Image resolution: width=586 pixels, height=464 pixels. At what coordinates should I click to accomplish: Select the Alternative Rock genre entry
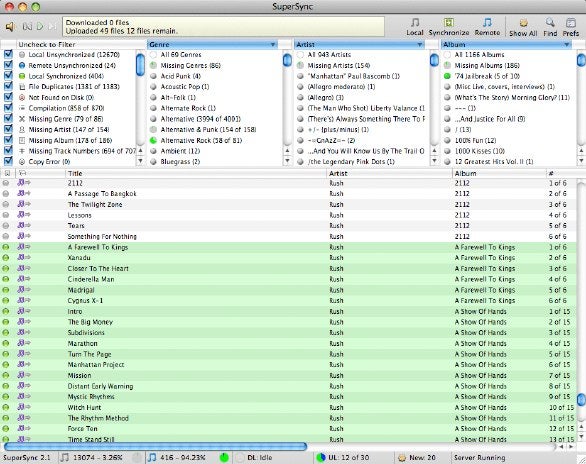[x=201, y=140]
